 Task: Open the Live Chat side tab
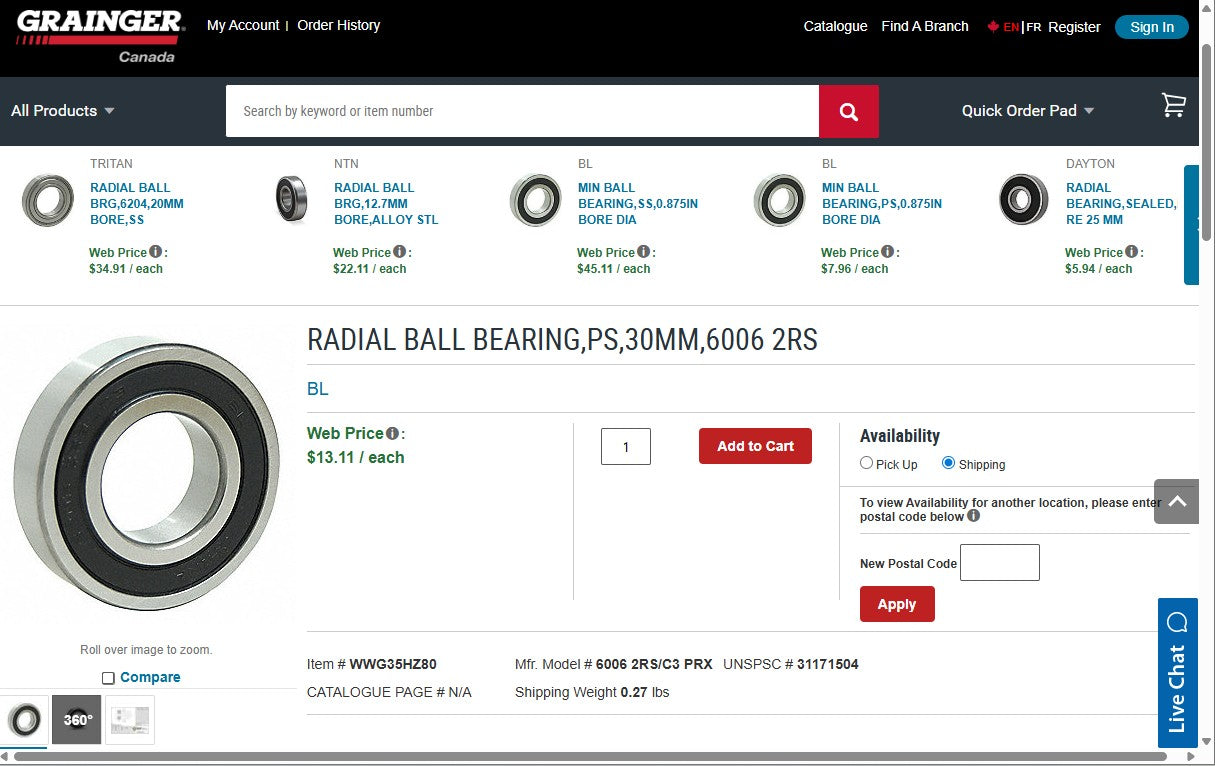point(1177,673)
